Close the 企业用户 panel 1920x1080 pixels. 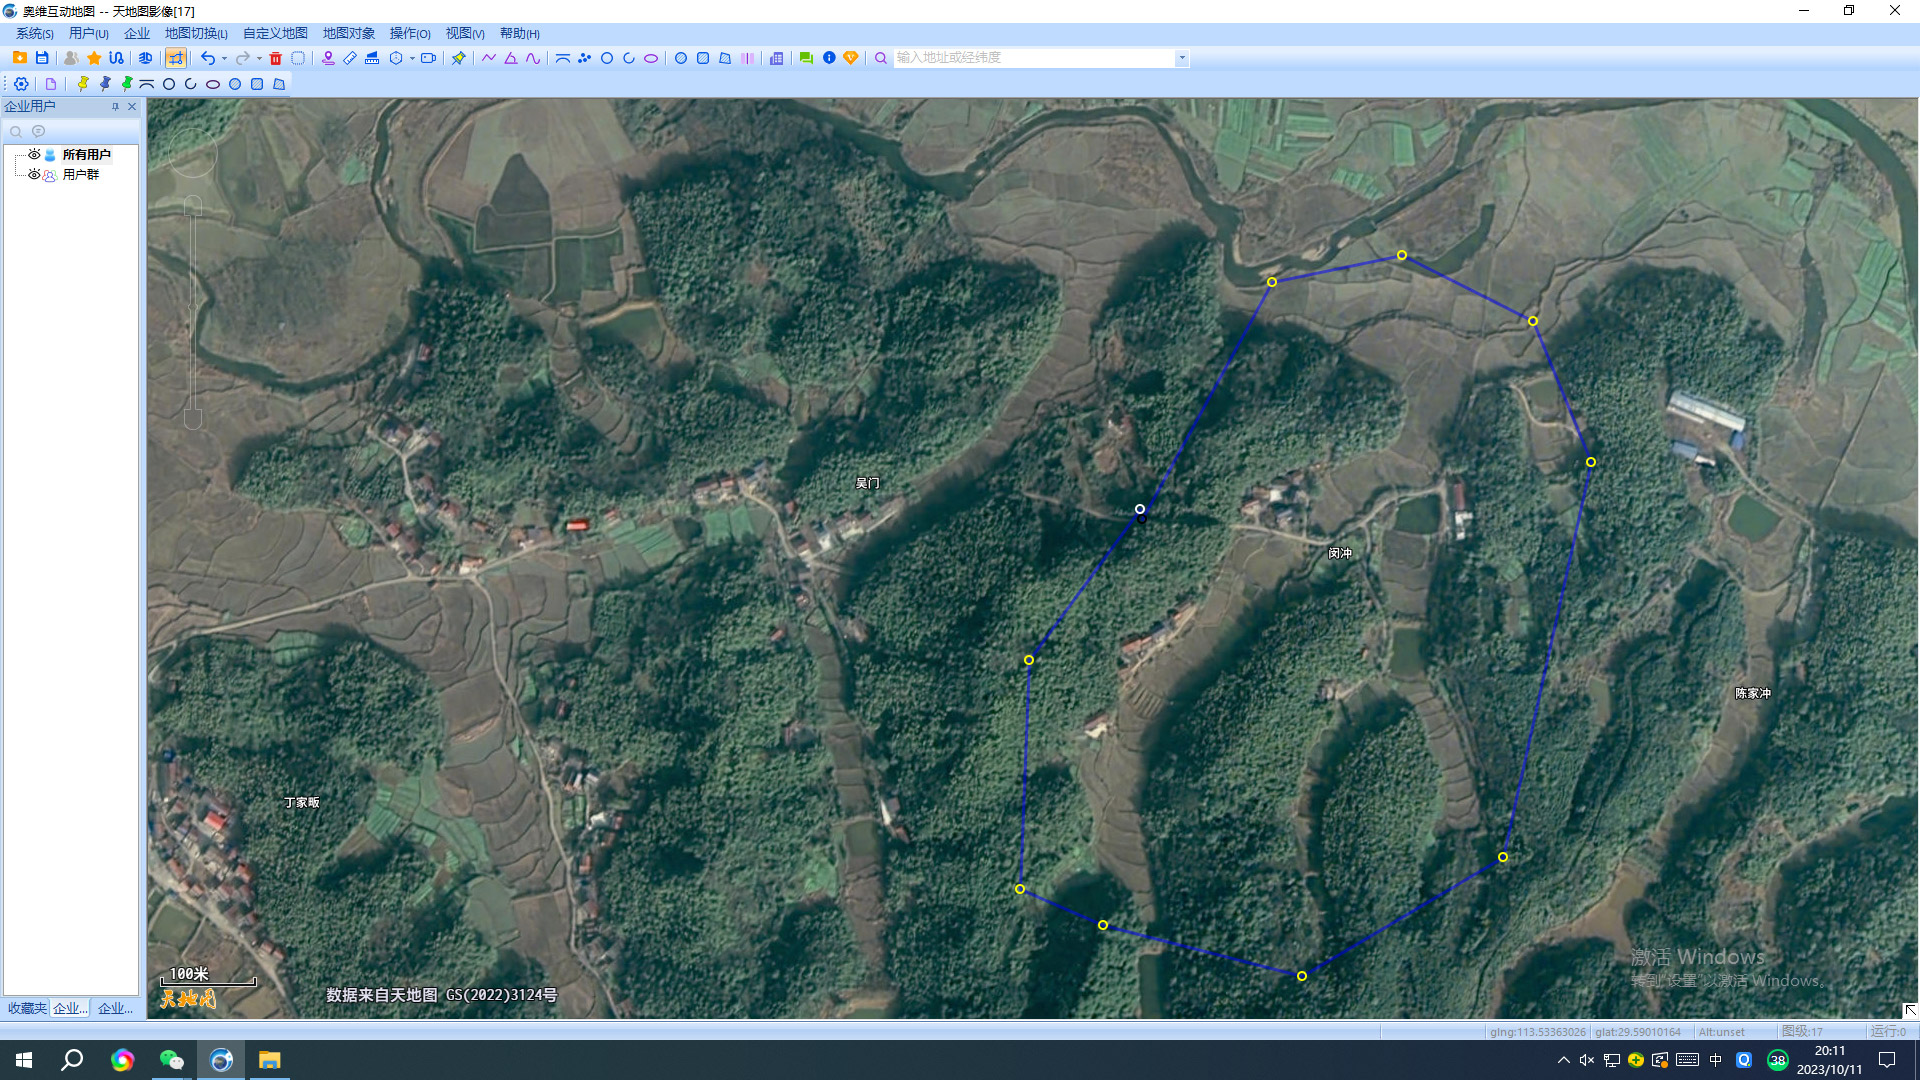pyautogui.click(x=132, y=106)
